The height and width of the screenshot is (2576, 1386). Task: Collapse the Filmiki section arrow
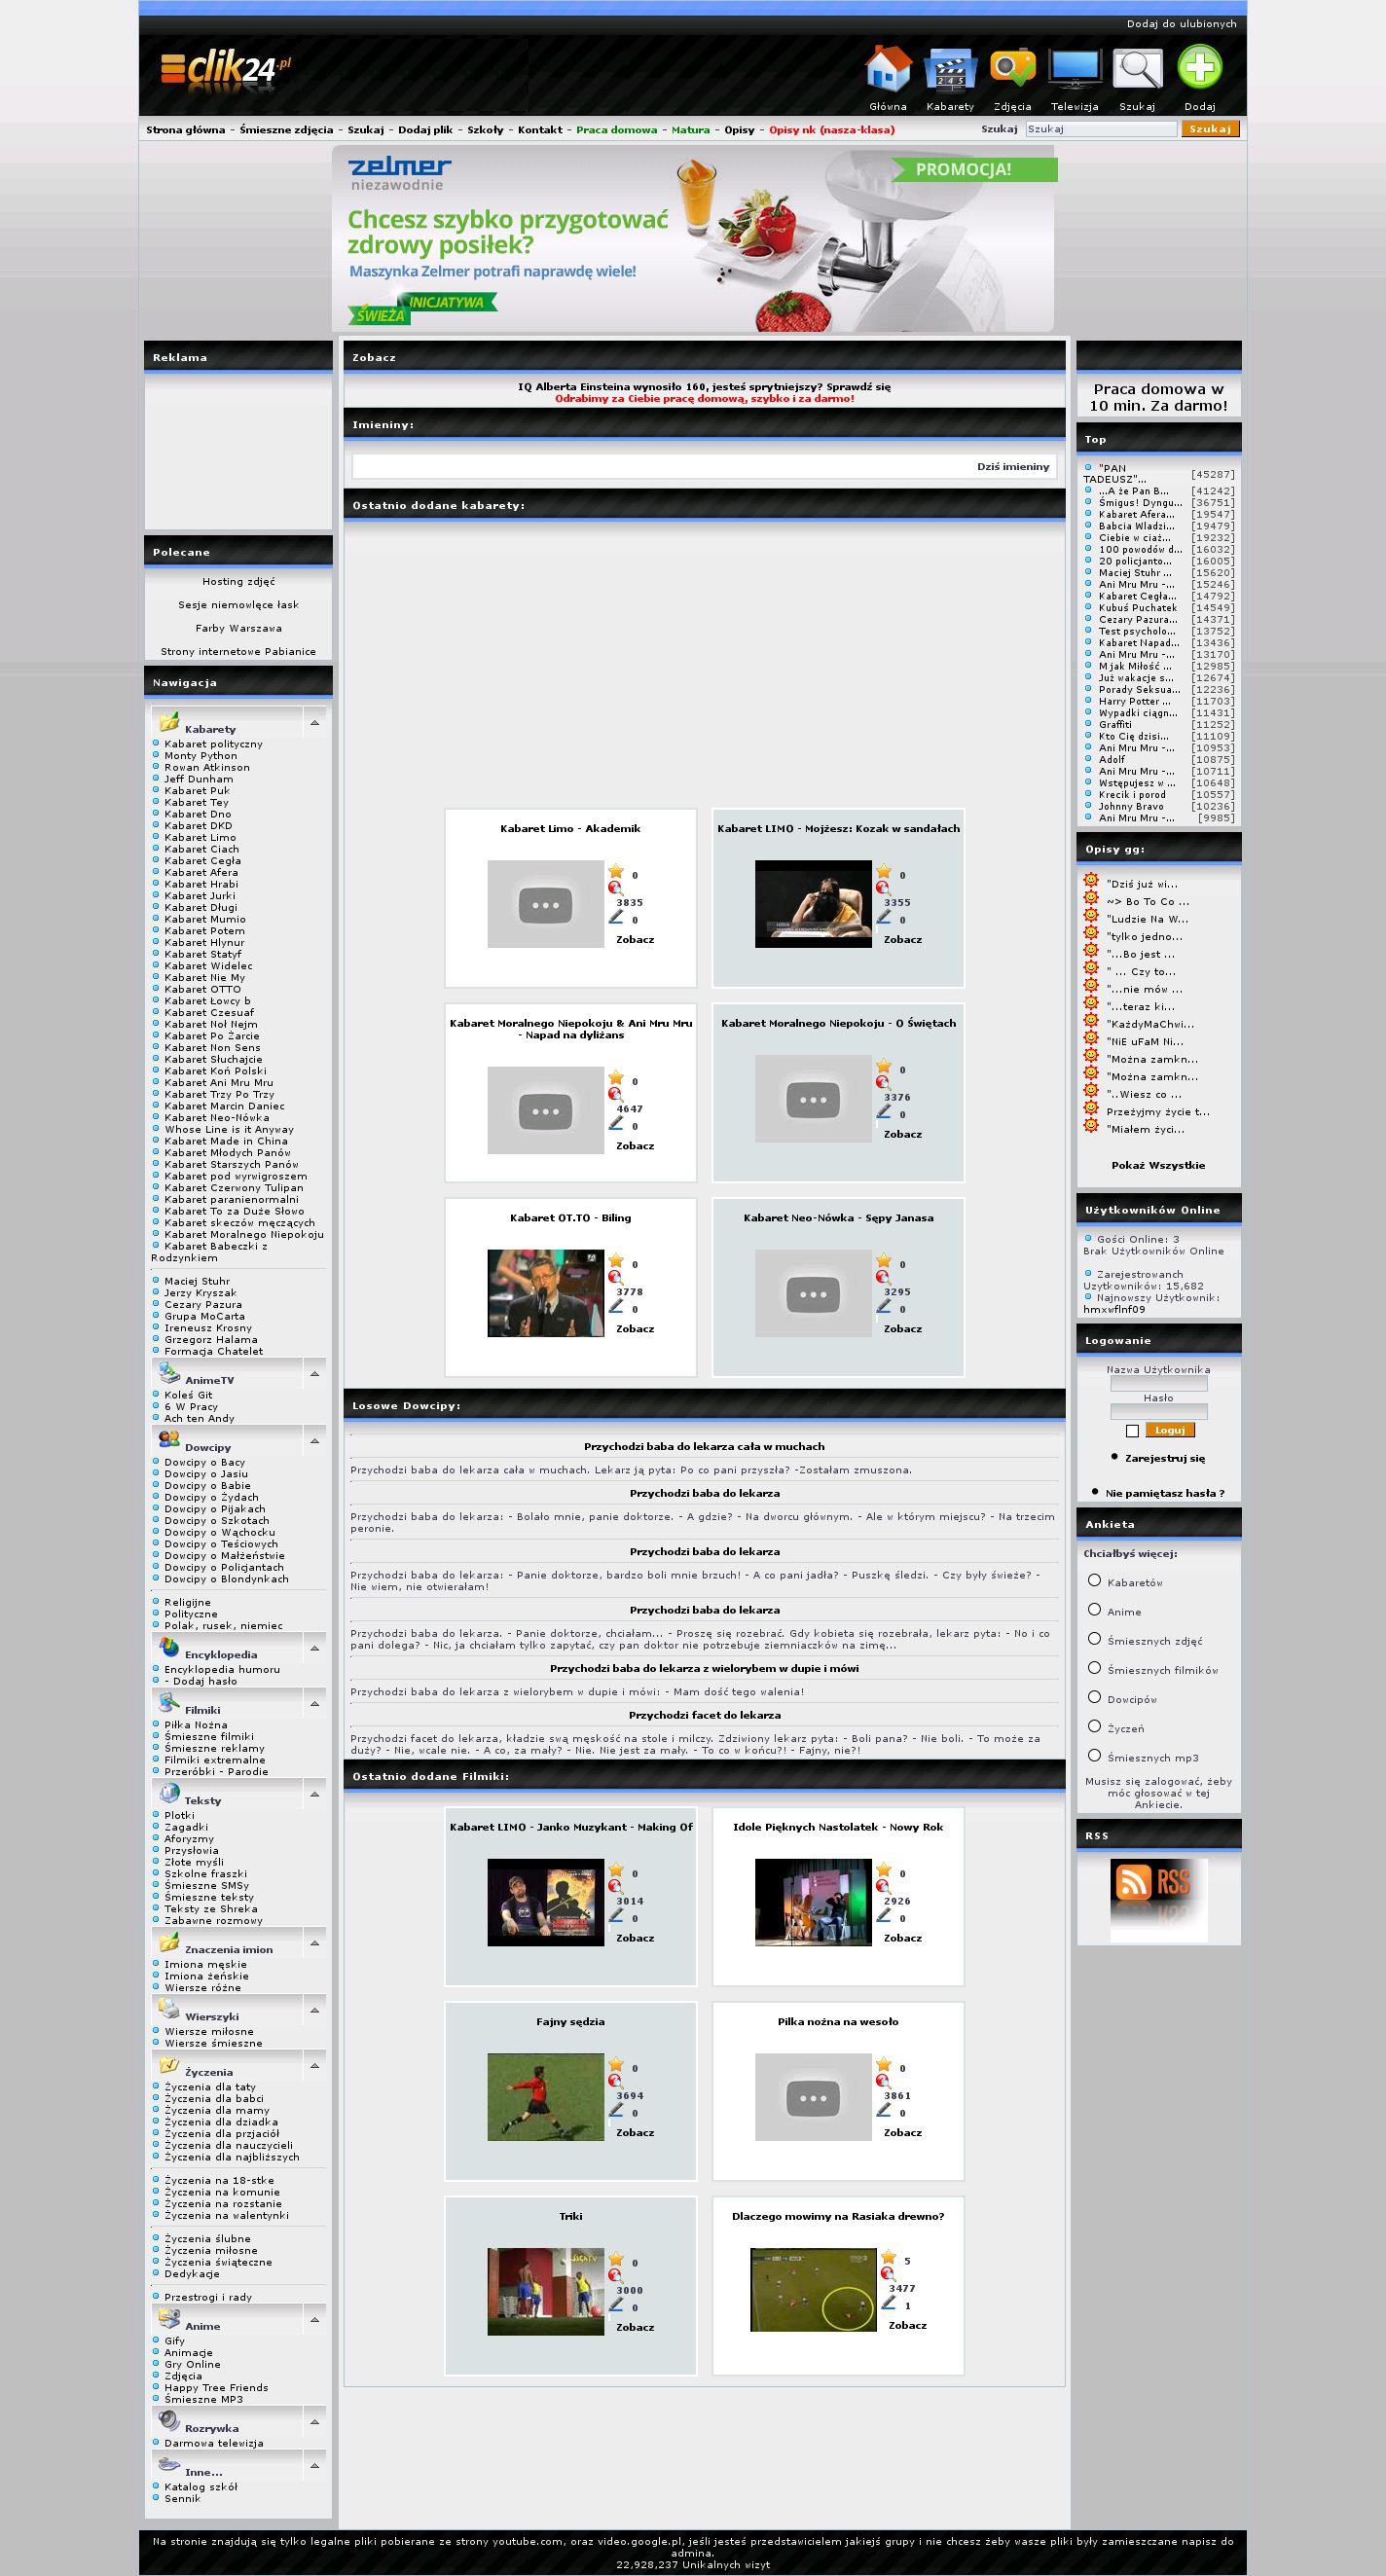314,1703
